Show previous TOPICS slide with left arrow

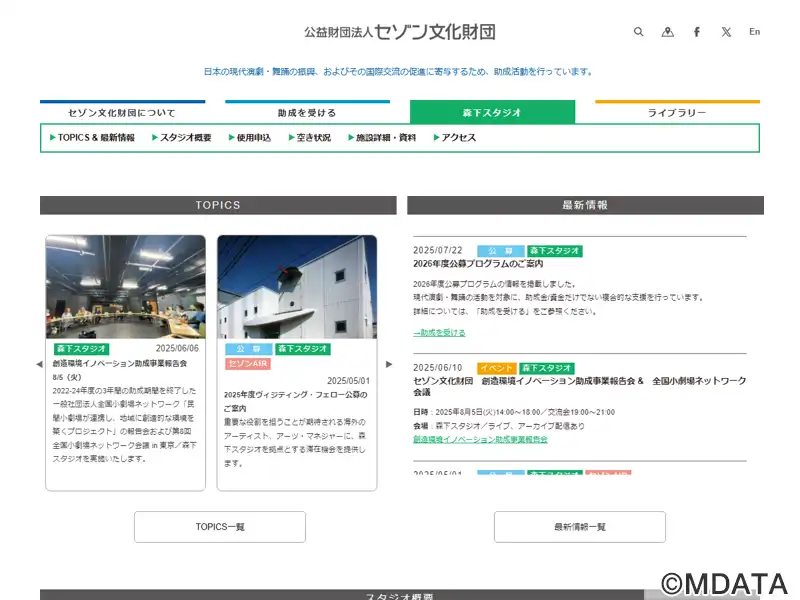[x=39, y=364]
